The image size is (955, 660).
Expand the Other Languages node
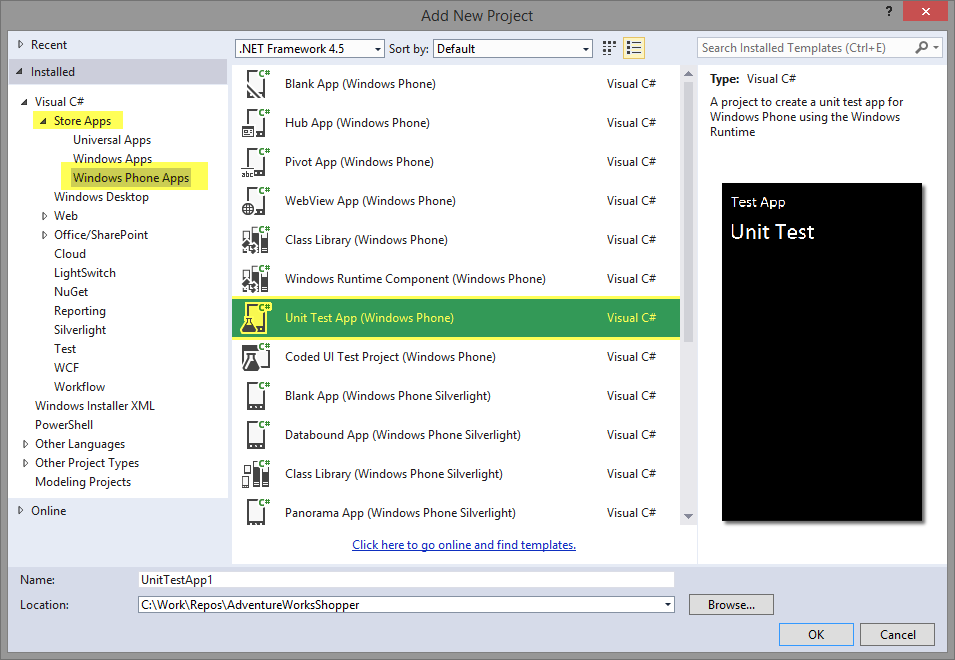point(25,444)
